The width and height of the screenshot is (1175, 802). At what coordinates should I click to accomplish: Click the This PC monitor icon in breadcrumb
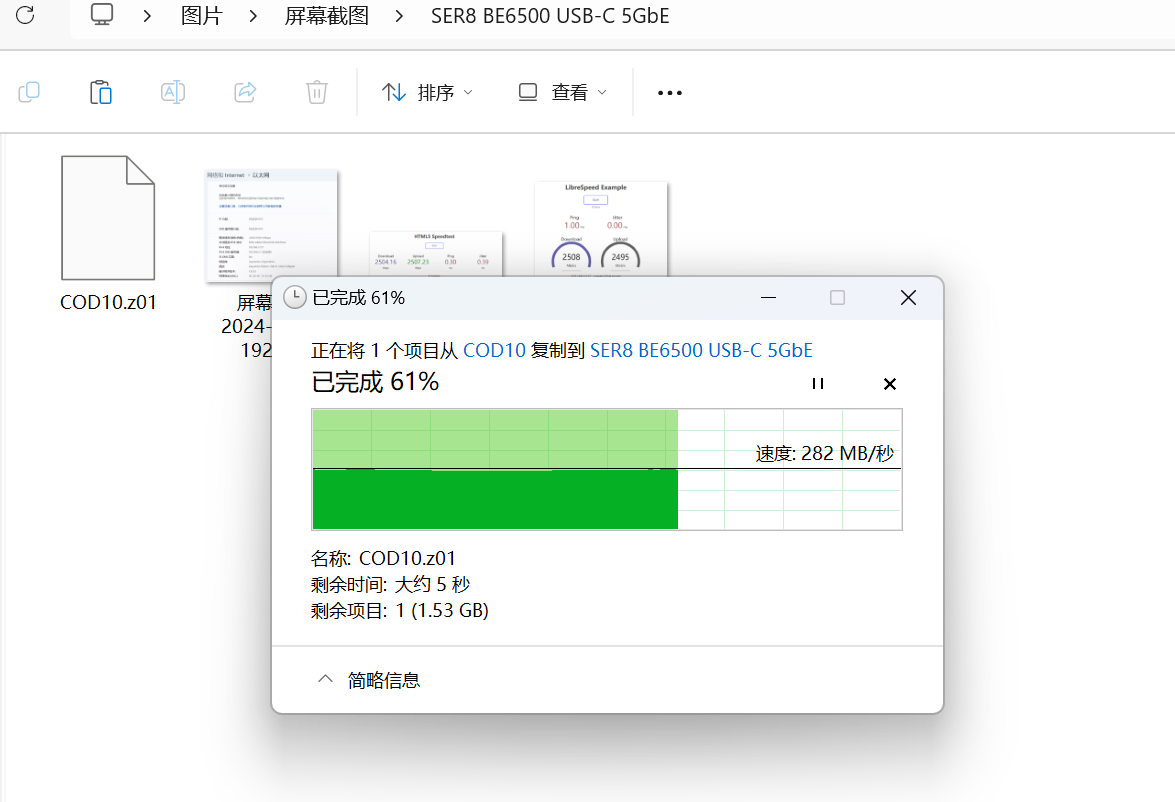click(102, 14)
